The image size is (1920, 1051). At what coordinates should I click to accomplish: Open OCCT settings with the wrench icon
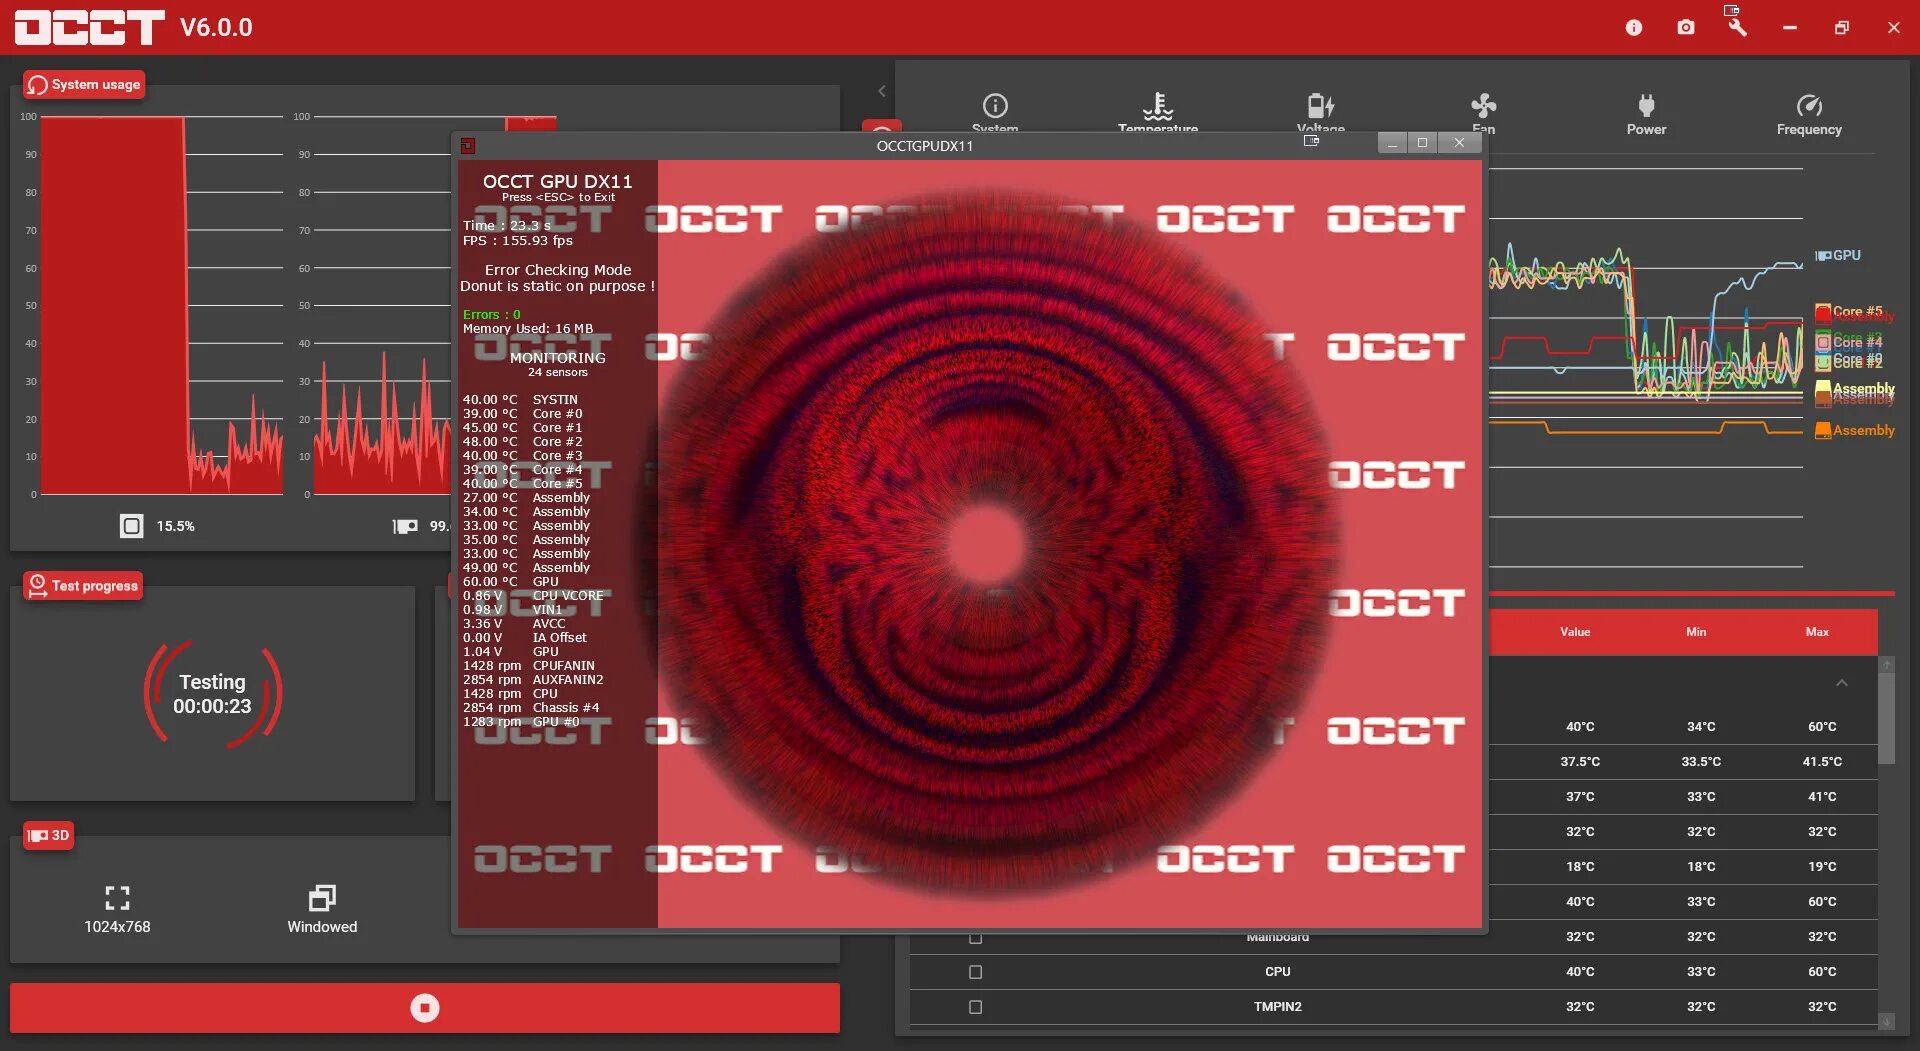point(1737,27)
